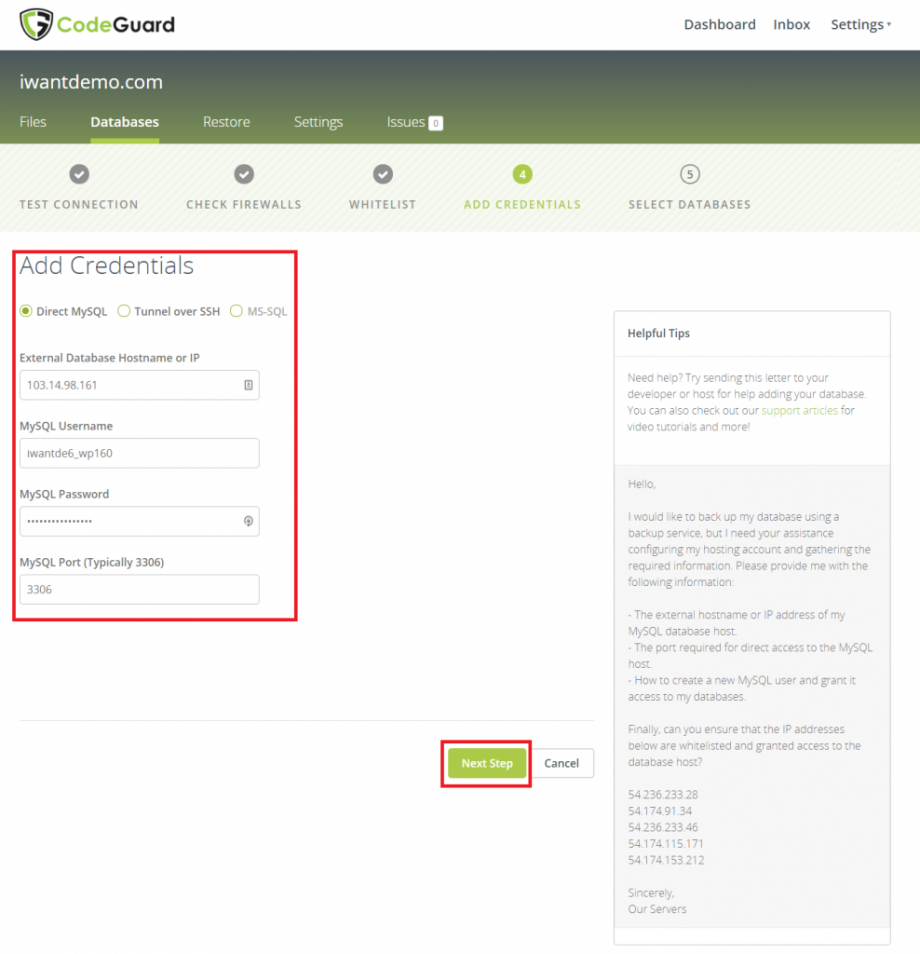Click the Check Firewalls checkmark step icon
Viewport: 920px width, 954px height.
pos(243,174)
